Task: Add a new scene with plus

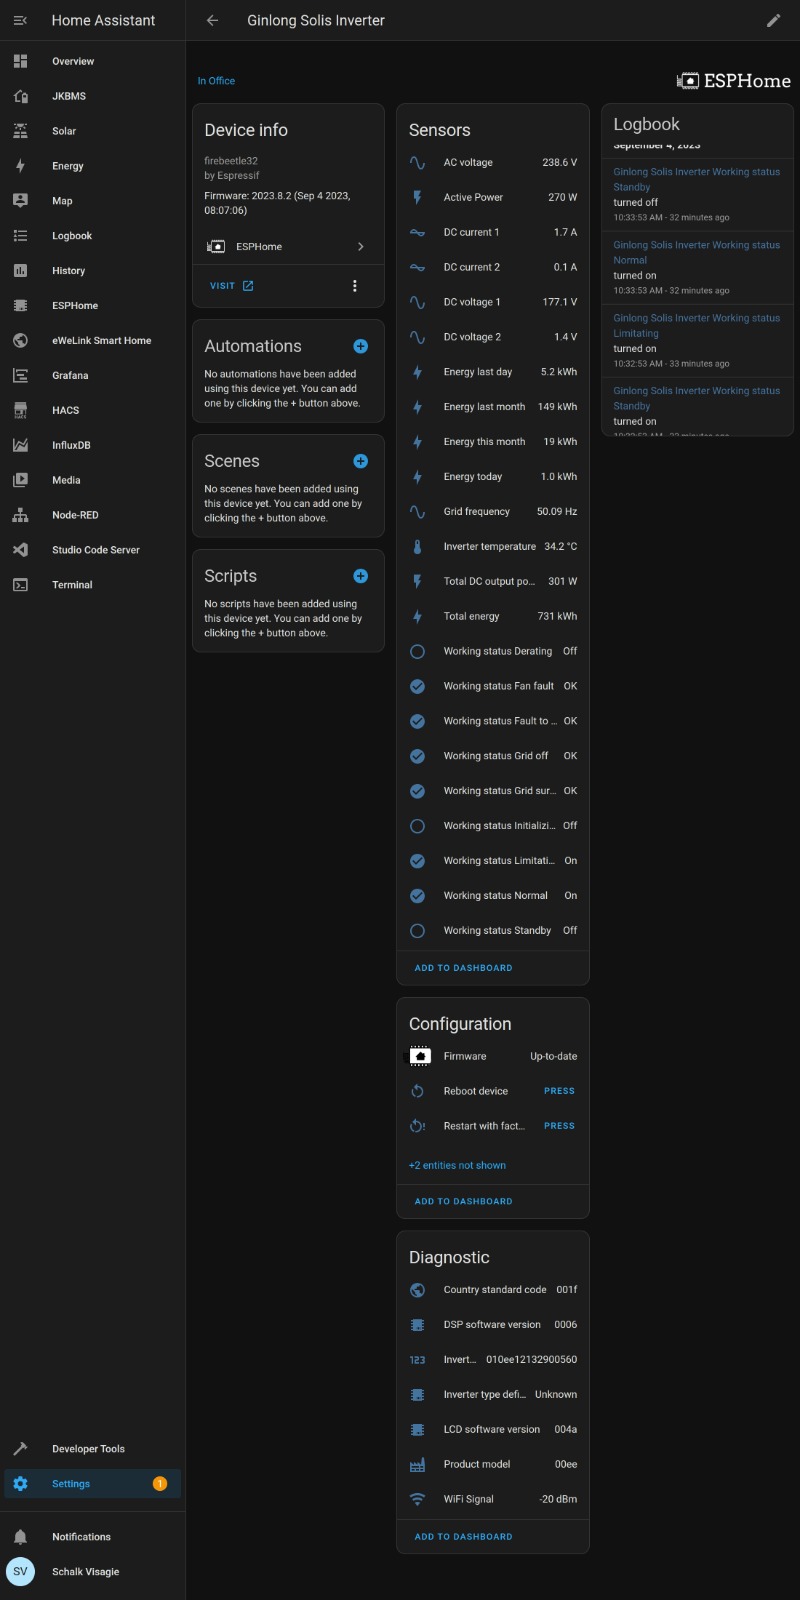Action: [x=361, y=461]
